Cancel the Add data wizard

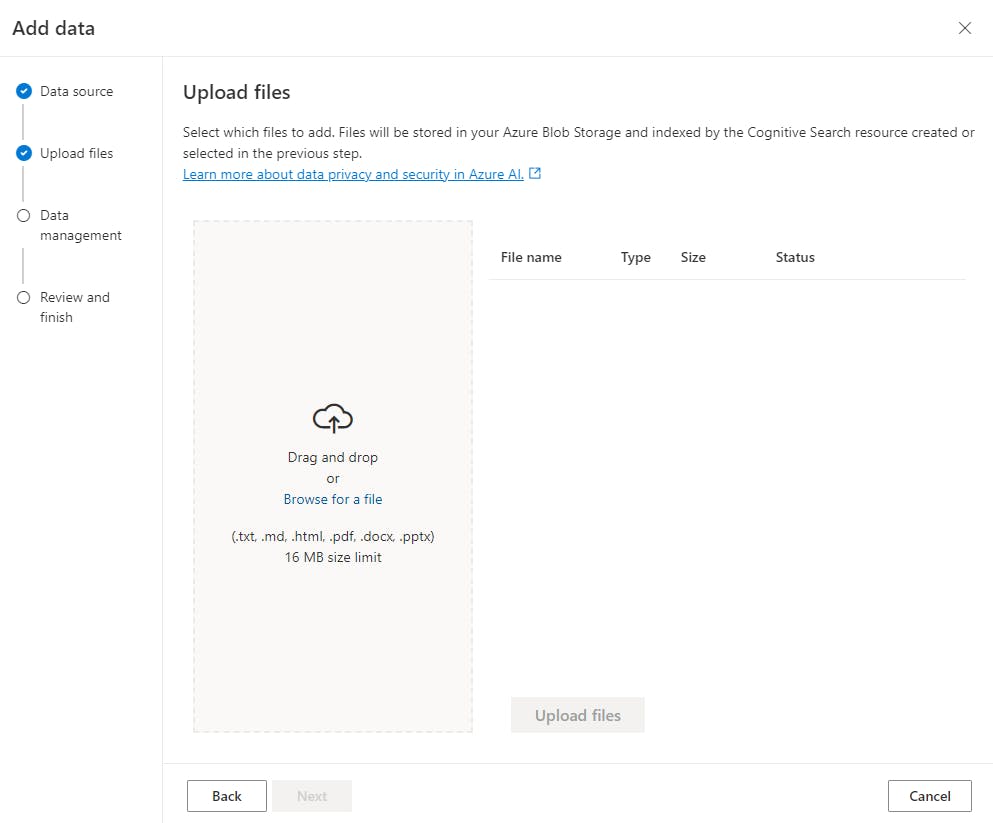[x=929, y=796]
